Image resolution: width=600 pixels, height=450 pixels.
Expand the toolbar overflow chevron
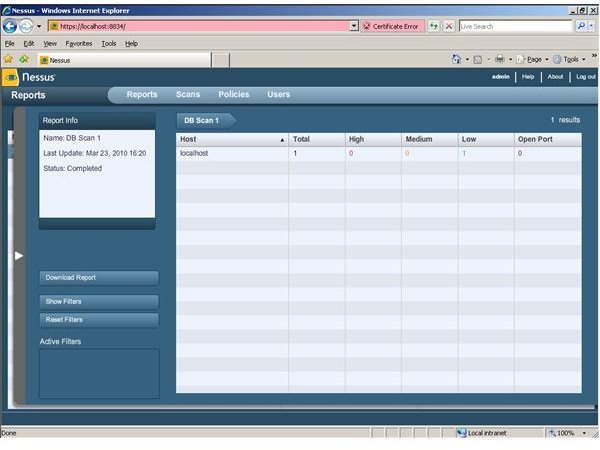(594, 56)
